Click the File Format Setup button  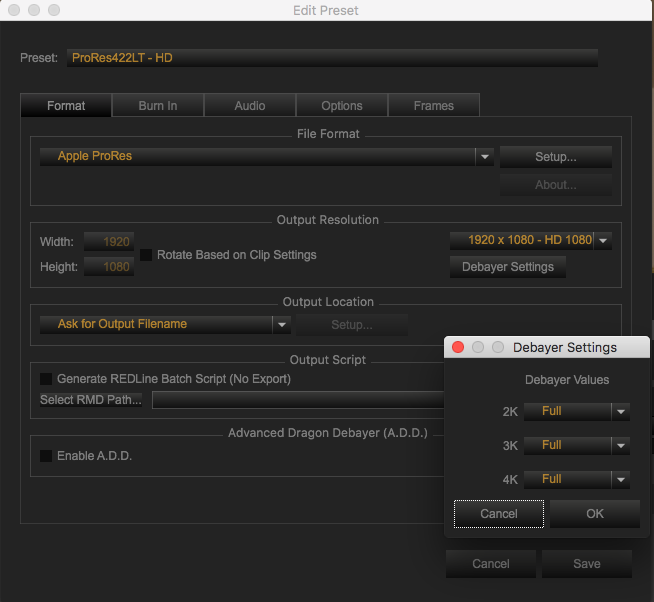click(555, 157)
